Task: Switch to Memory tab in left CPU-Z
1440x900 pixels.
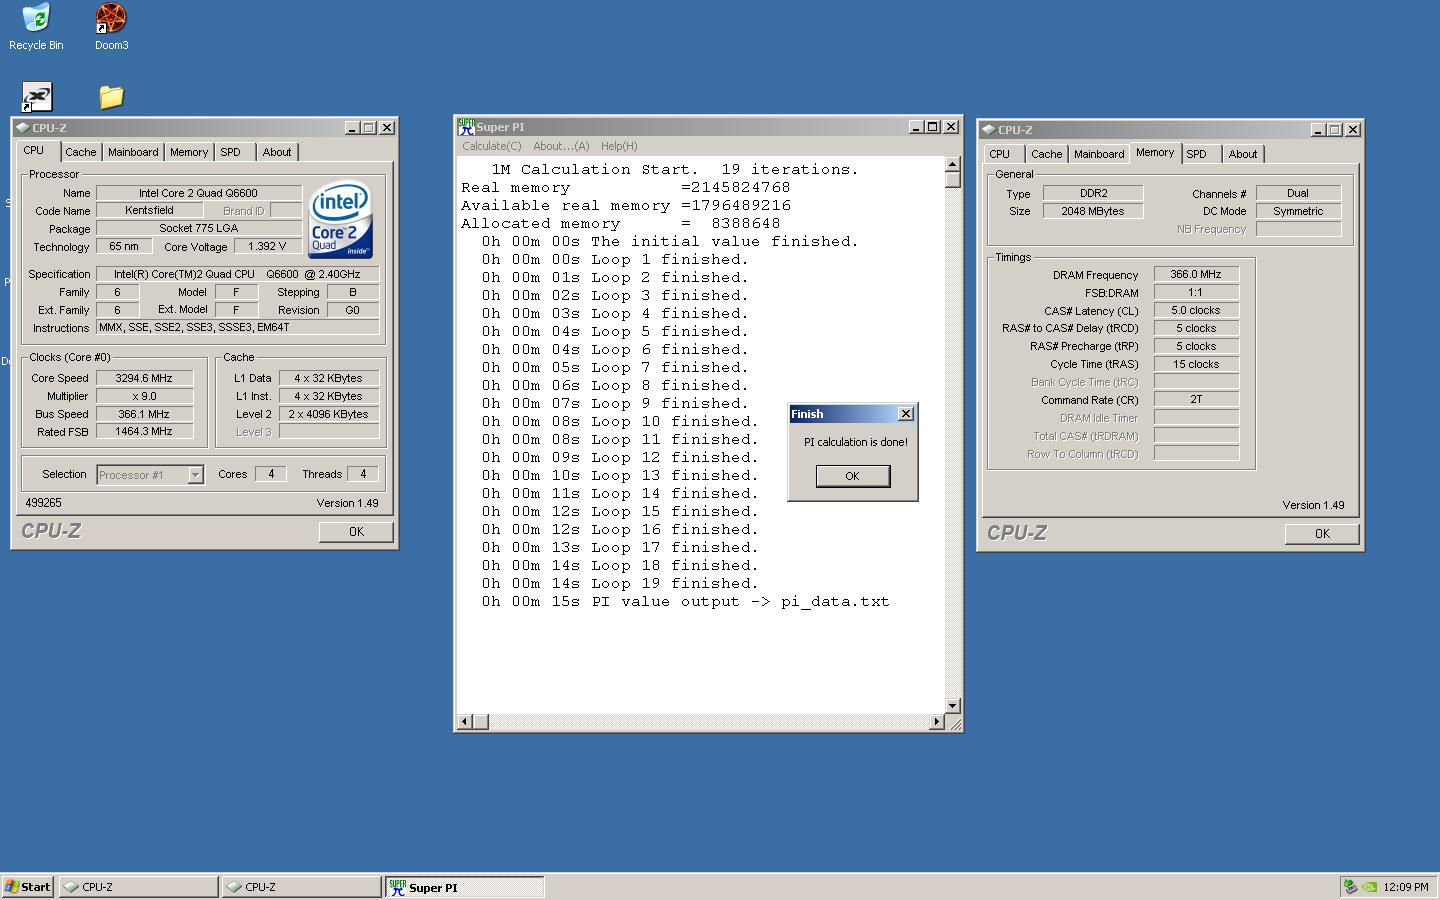Action: 189,152
